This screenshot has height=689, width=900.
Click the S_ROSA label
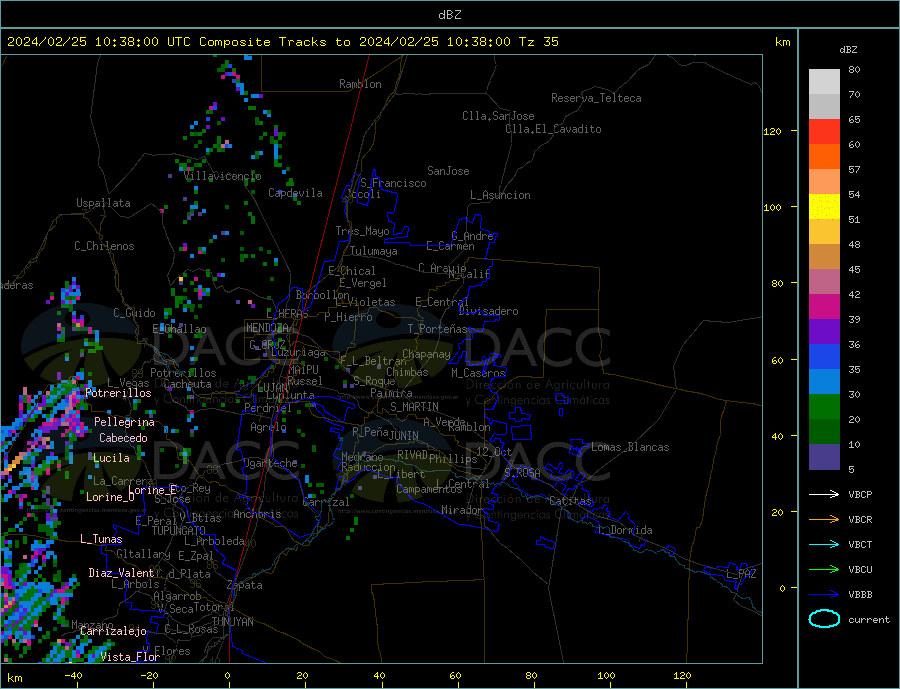(x=522, y=473)
